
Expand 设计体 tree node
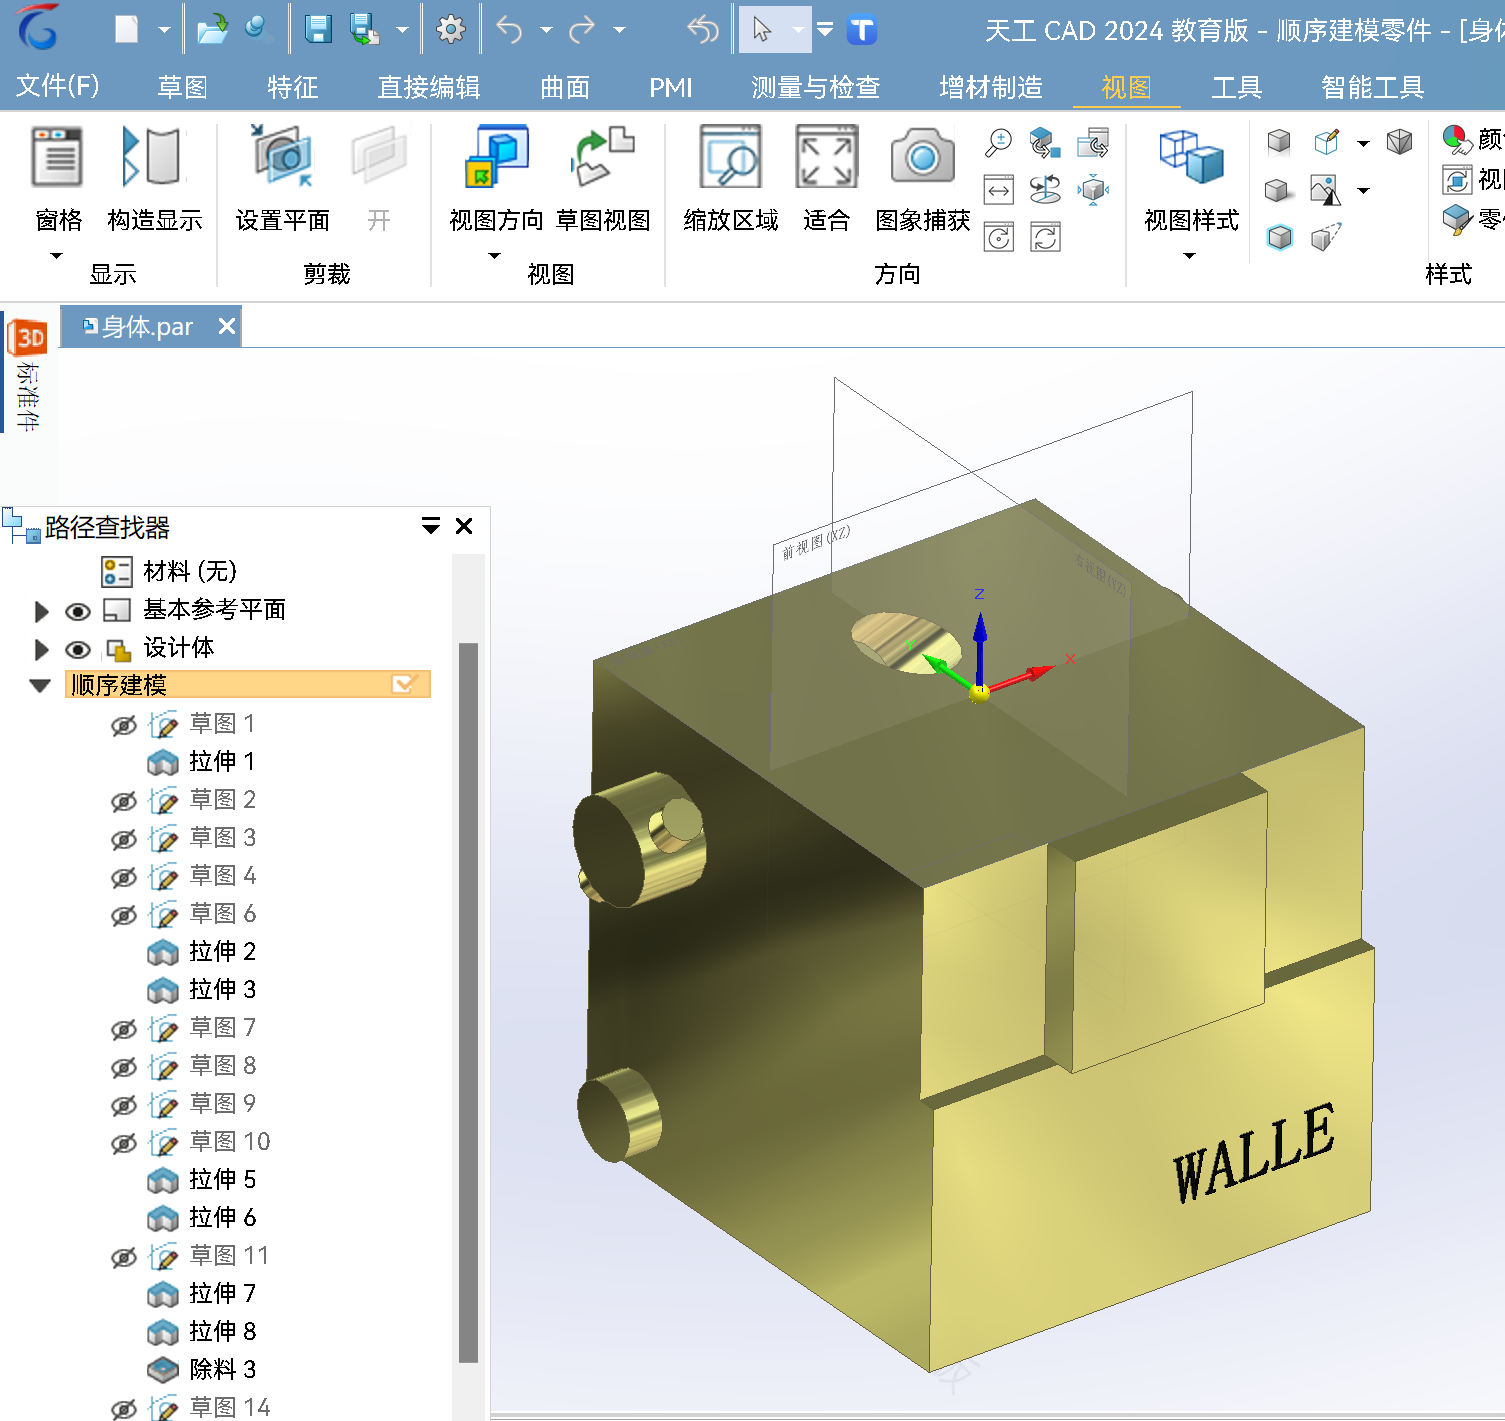pos(41,649)
